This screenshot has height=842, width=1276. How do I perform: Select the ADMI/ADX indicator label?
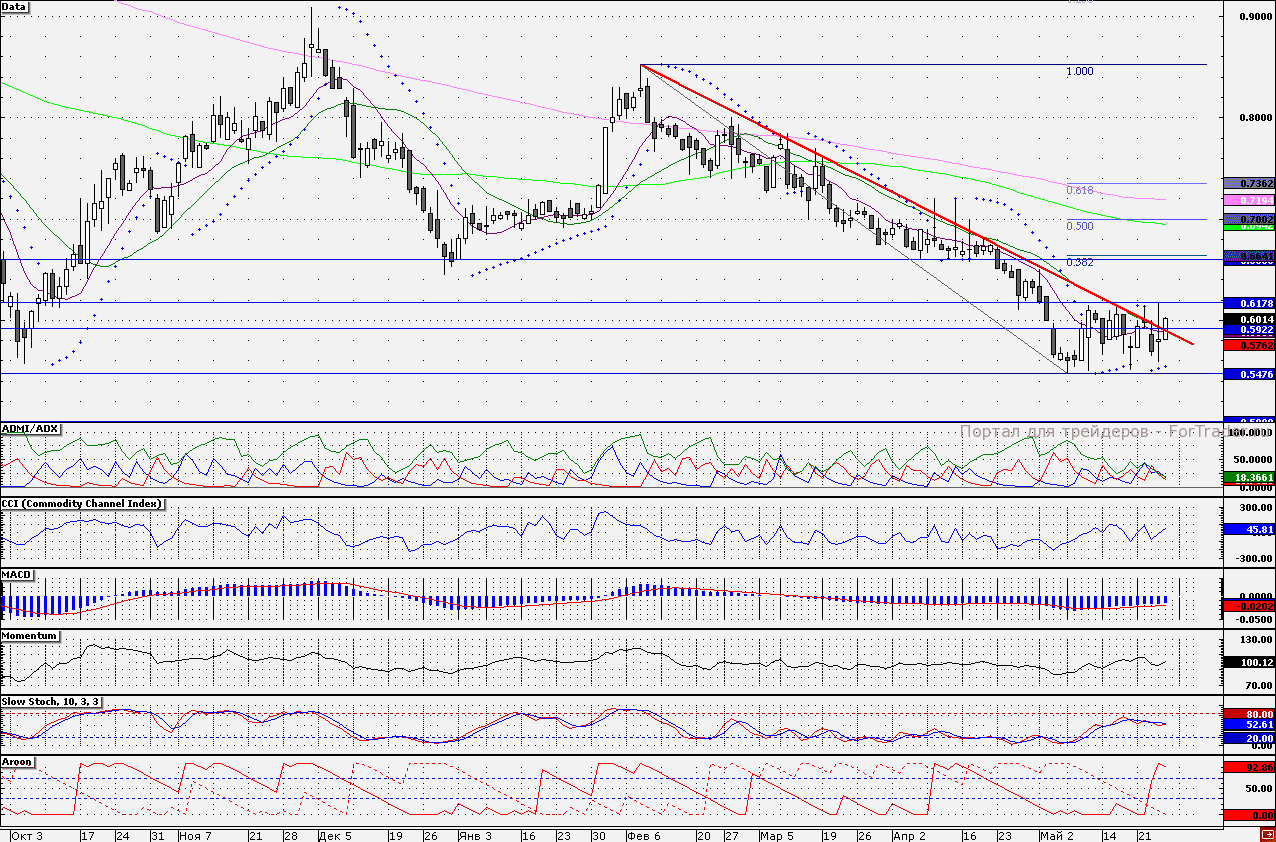pos(31,429)
